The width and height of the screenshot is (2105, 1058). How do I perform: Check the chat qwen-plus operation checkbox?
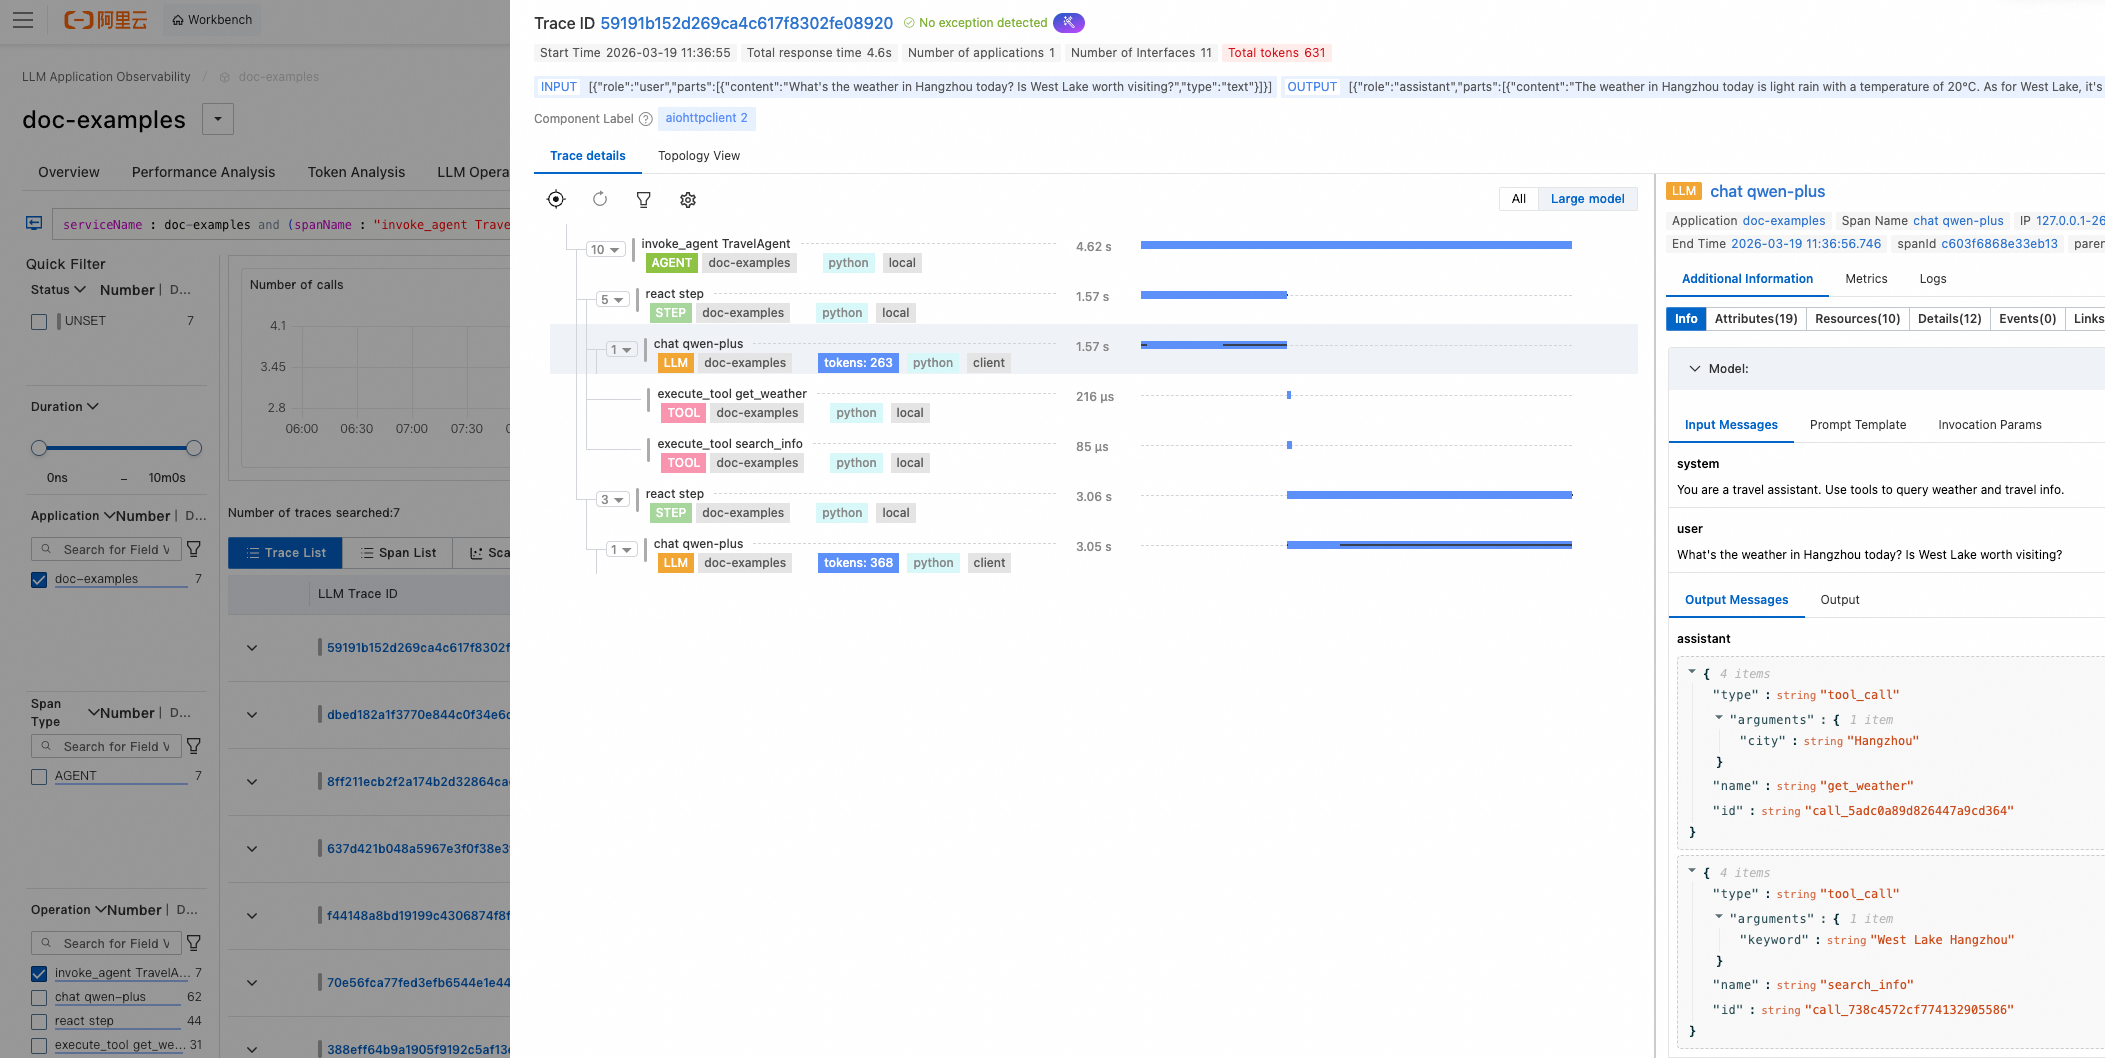click(x=39, y=998)
